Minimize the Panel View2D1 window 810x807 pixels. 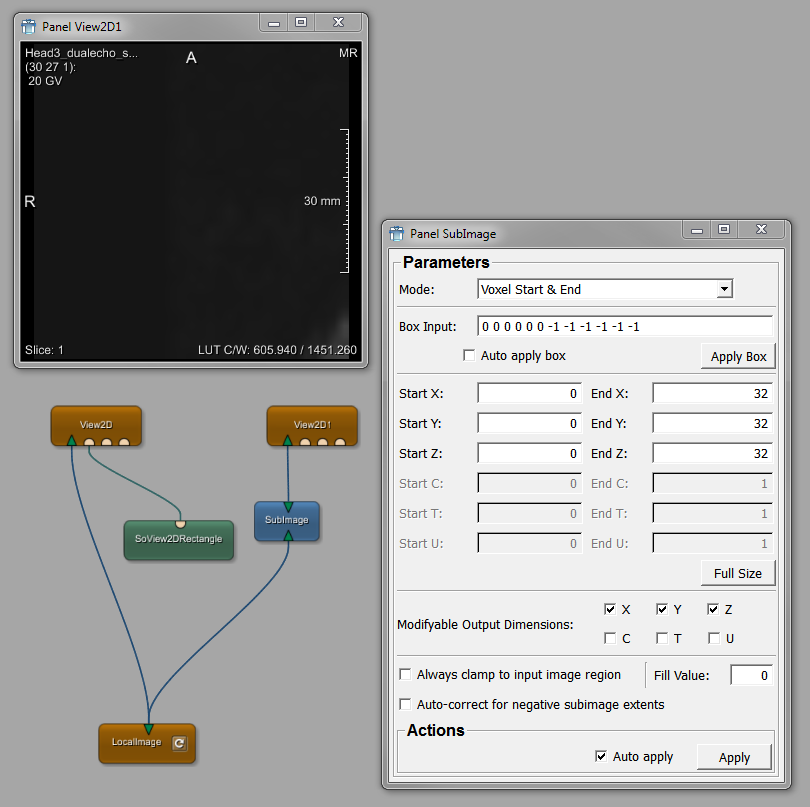273,22
